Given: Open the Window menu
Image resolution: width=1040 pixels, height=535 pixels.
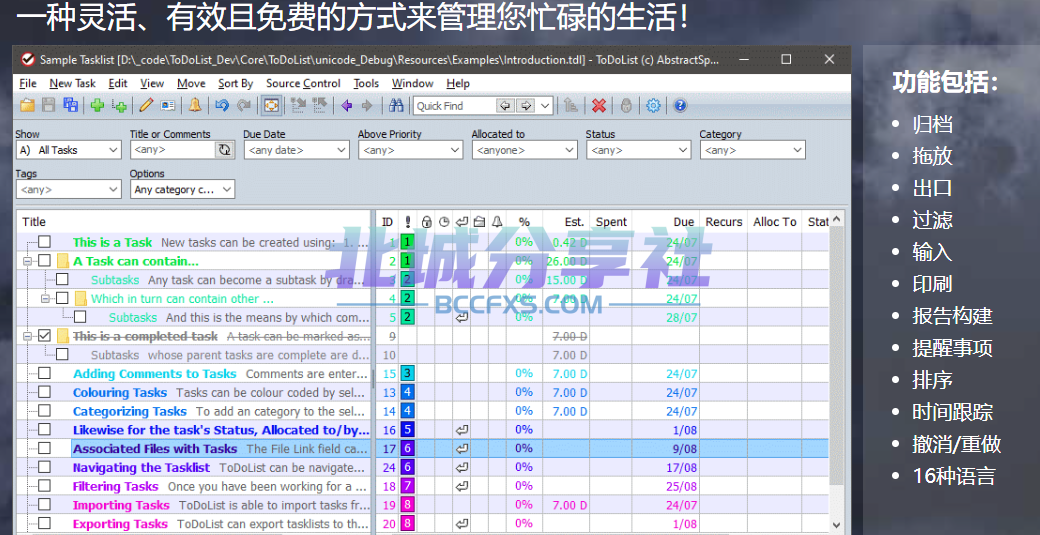Looking at the screenshot, I should pyautogui.click(x=413, y=84).
